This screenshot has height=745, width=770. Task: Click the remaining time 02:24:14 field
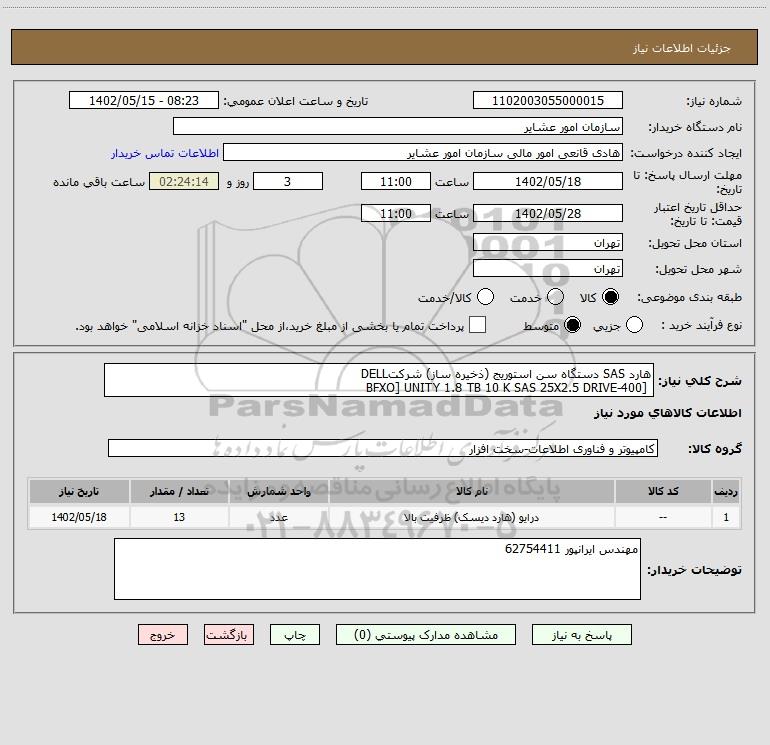[x=184, y=181]
